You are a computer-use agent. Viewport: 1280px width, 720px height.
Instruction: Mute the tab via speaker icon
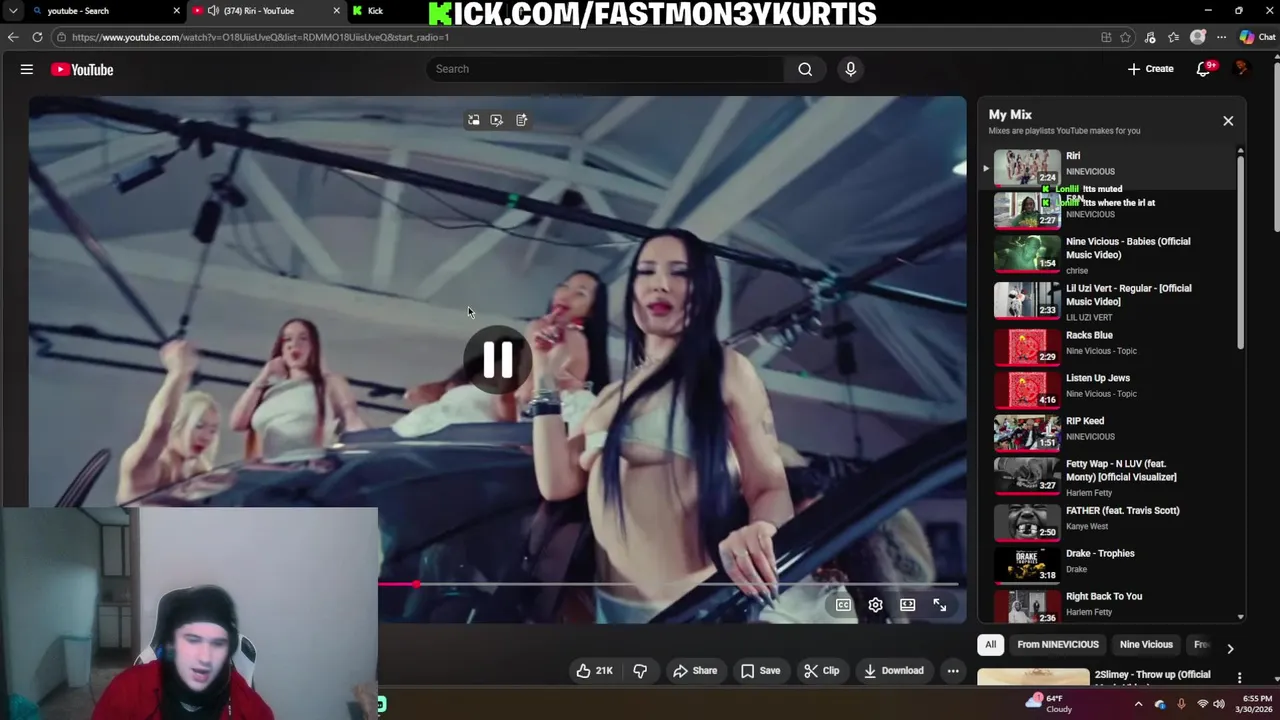(x=213, y=11)
